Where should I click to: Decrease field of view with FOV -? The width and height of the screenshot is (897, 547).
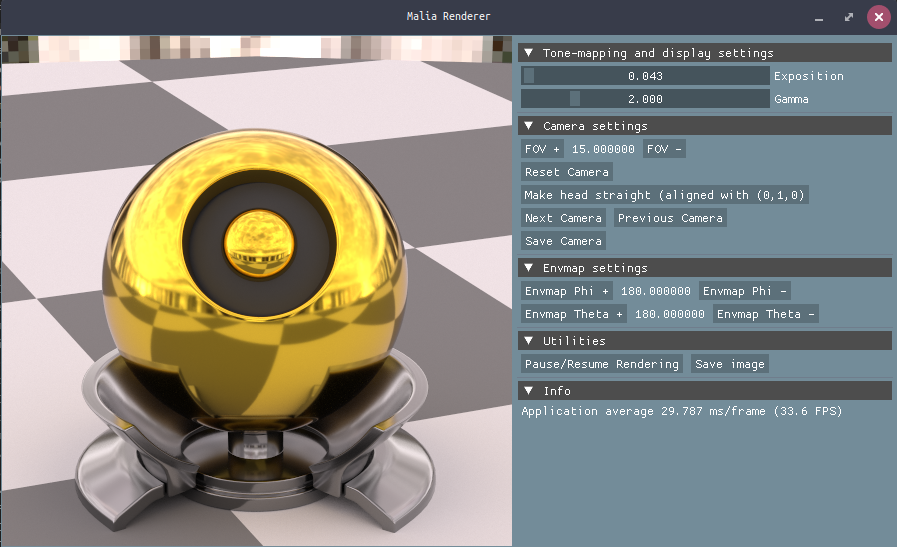point(664,149)
